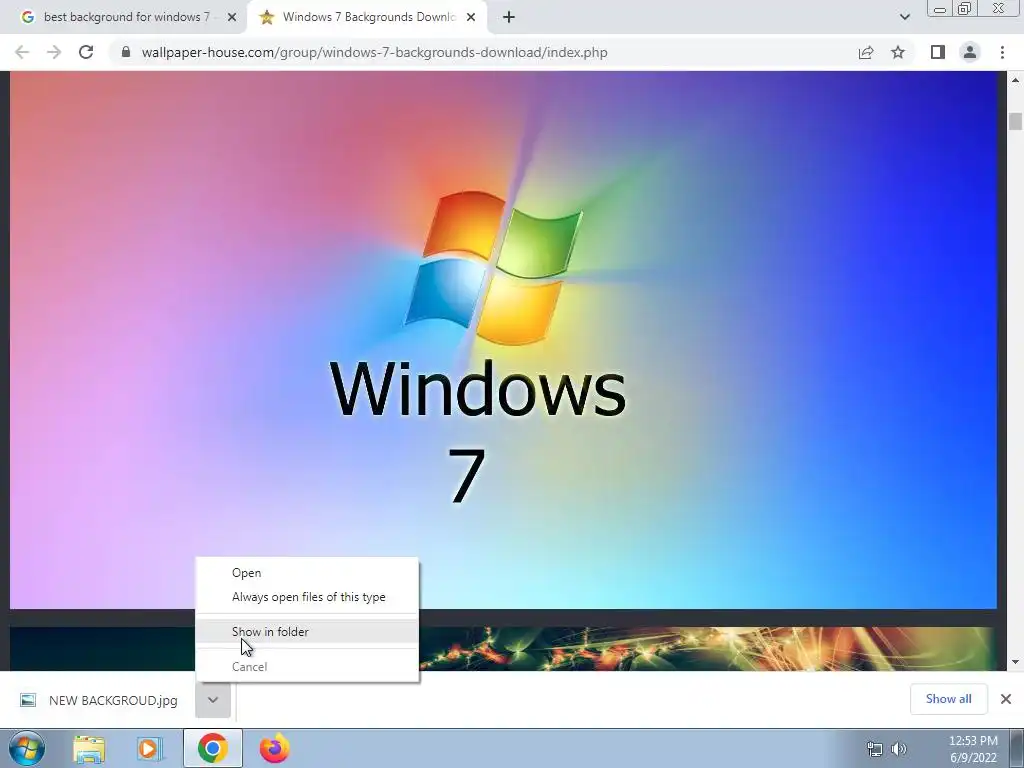Reload the page with the refresh icon
Image resolution: width=1024 pixels, height=768 pixels.
(86, 52)
